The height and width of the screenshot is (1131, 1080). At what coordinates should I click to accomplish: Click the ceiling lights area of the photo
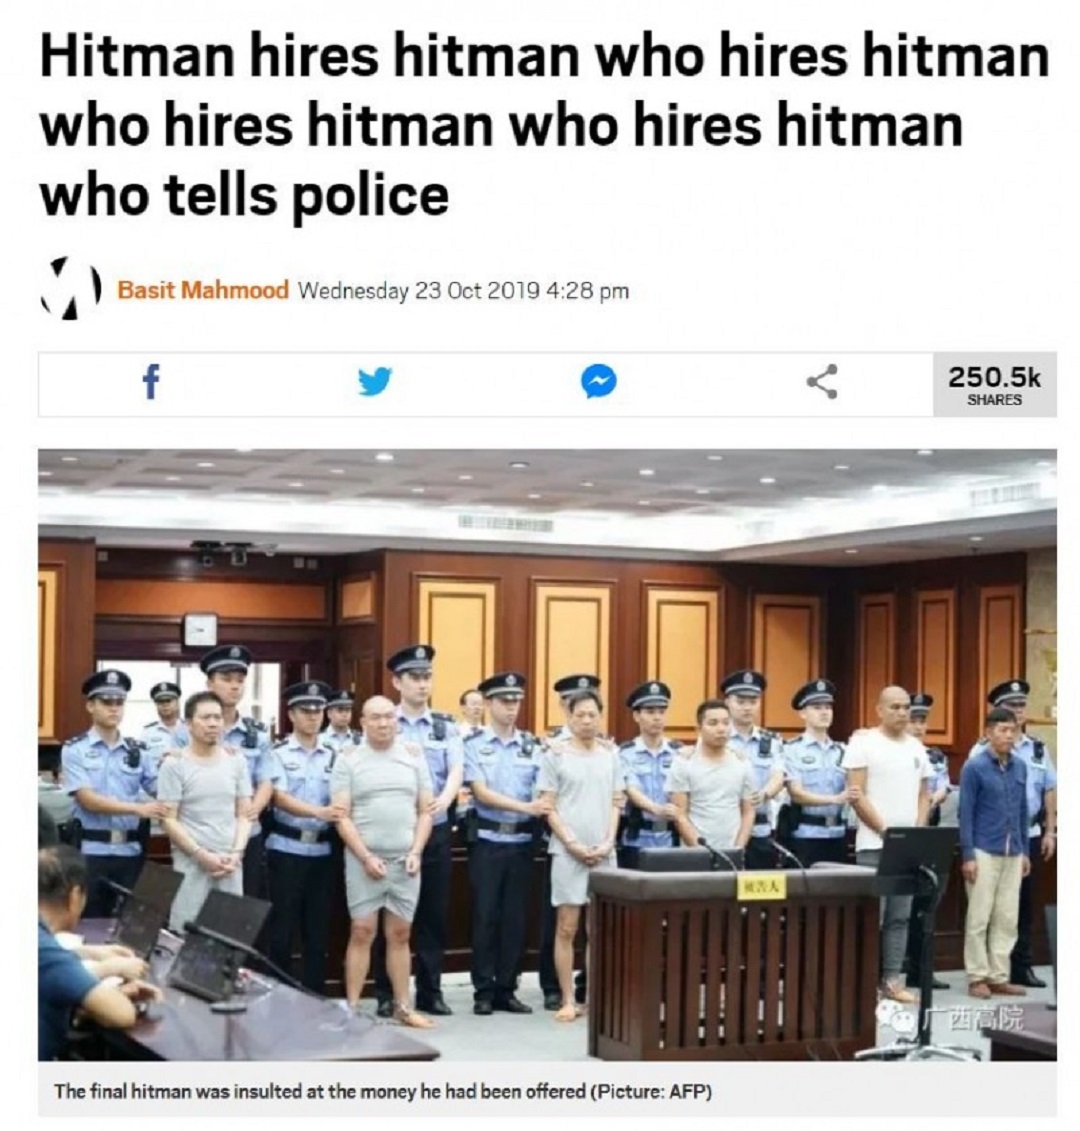pyautogui.click(x=547, y=483)
